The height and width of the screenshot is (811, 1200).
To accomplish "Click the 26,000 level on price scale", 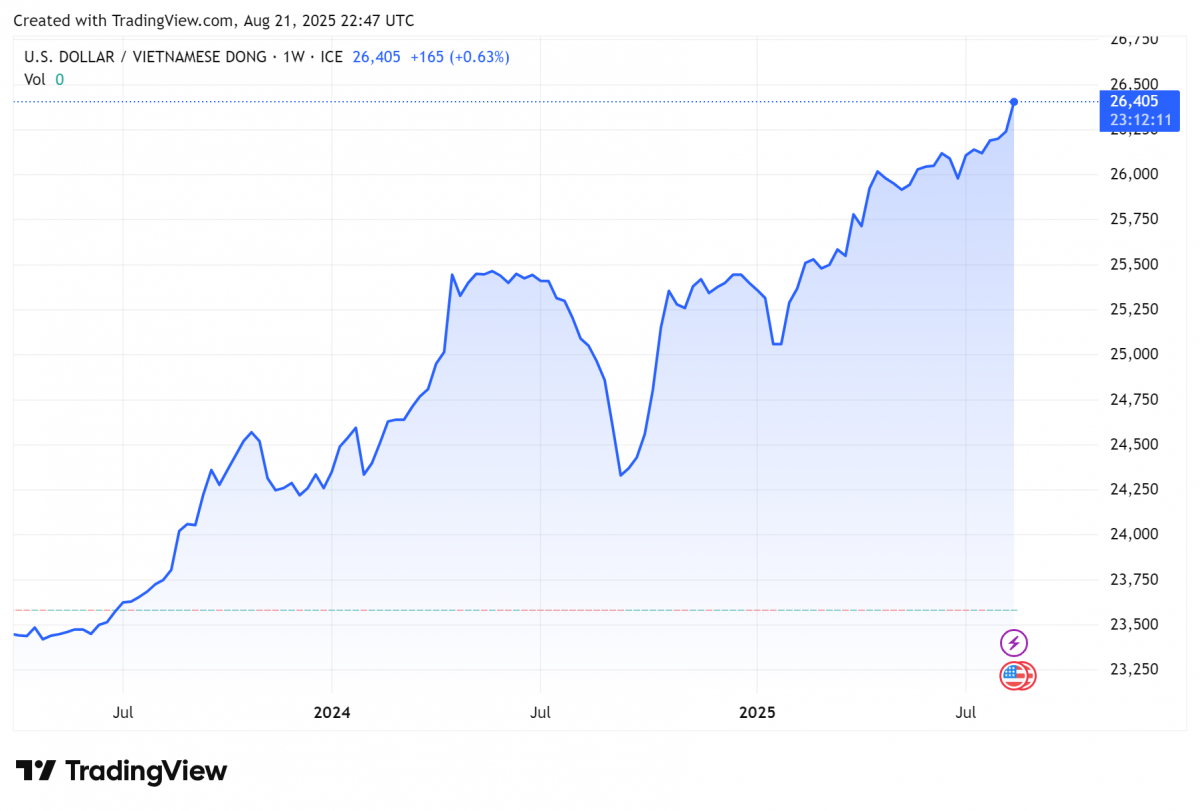I will (1134, 174).
